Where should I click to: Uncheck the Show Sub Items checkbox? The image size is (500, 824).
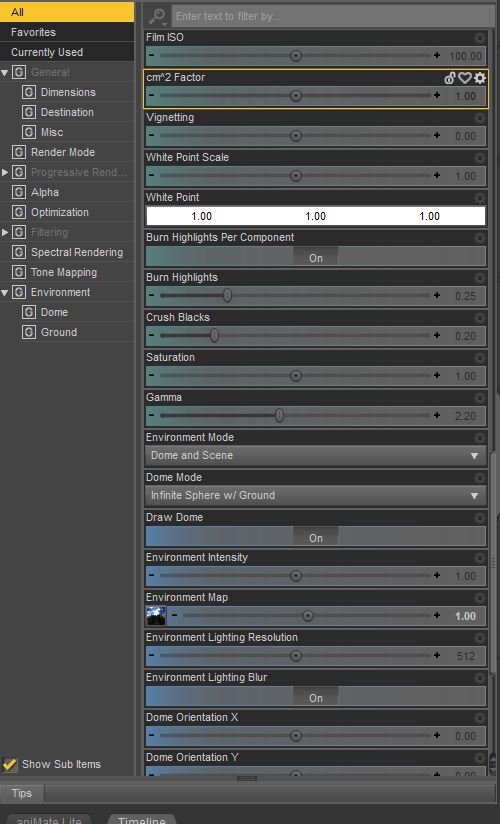(x=9, y=764)
